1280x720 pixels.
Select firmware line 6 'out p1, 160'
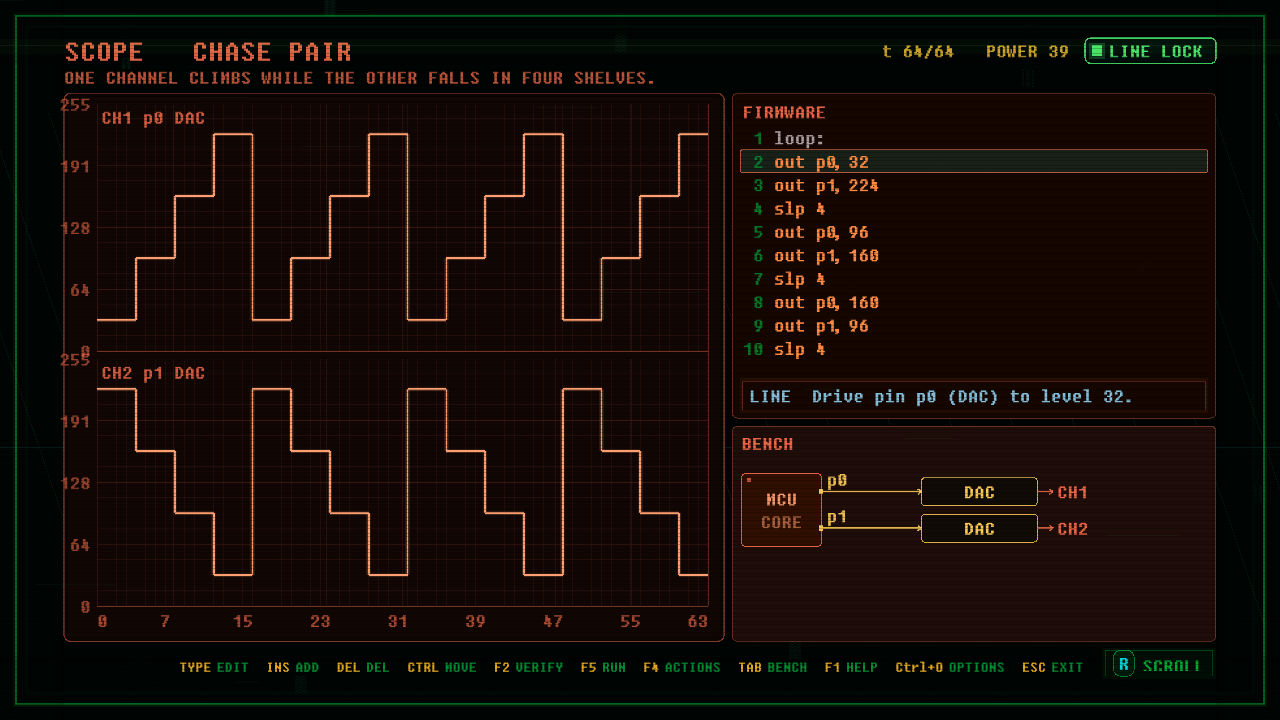click(974, 256)
